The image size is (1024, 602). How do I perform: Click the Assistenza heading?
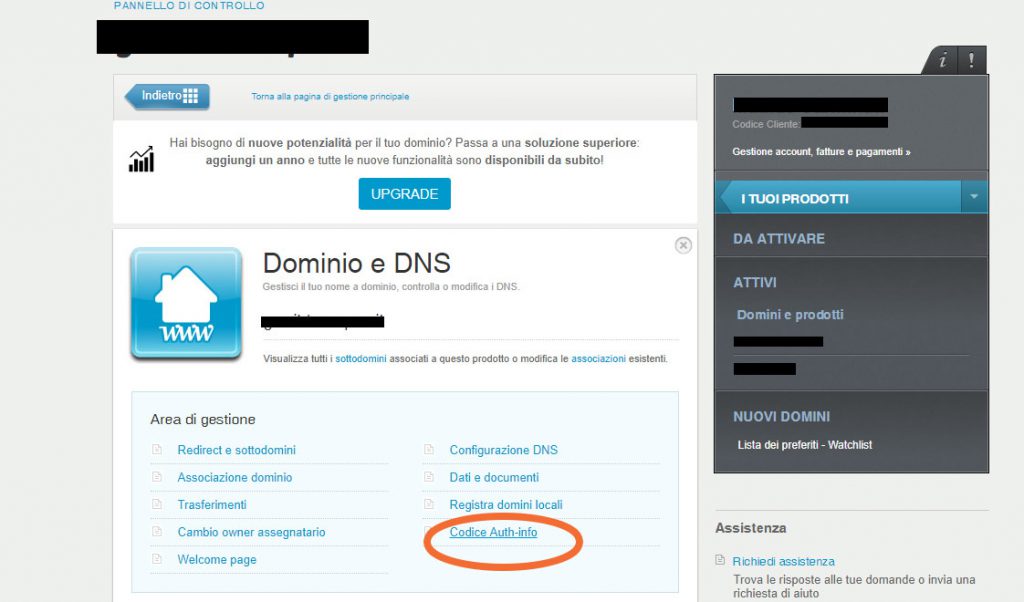750,528
